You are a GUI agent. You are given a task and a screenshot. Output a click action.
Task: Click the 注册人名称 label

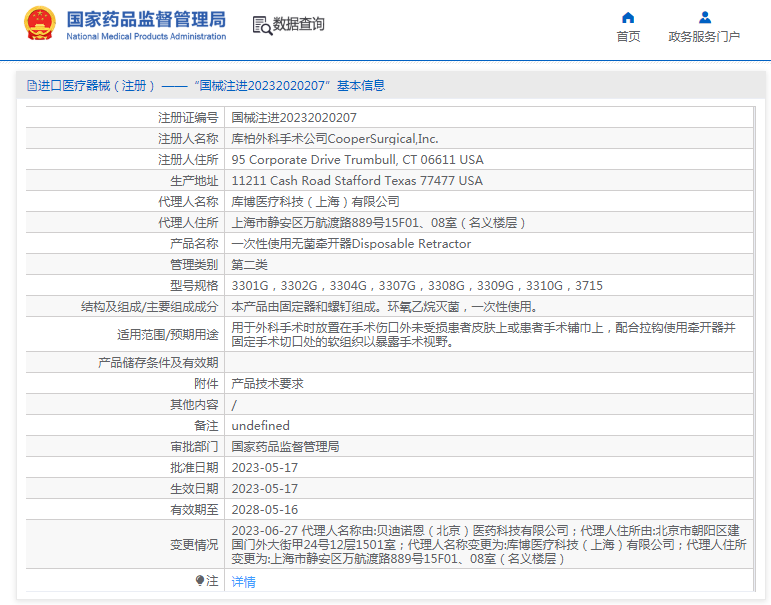coord(188,139)
